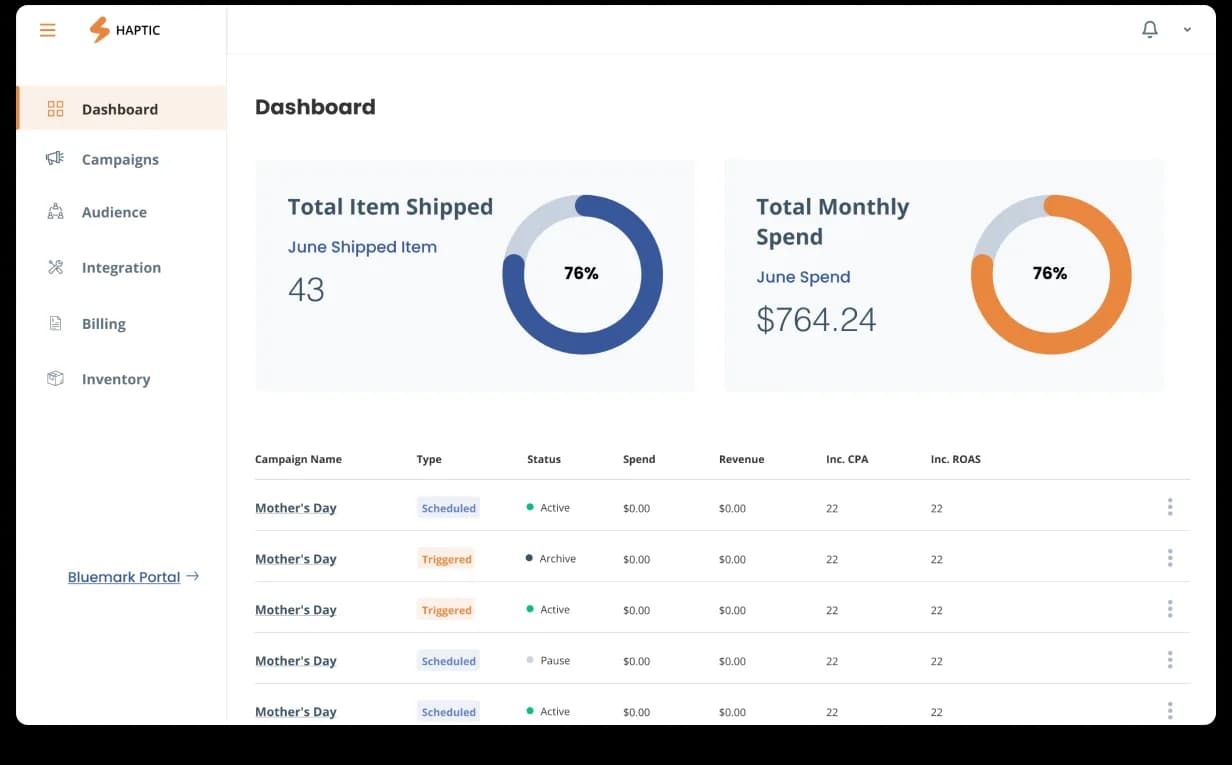The width and height of the screenshot is (1232, 765).
Task: Click the Spend column header
Action: pyautogui.click(x=639, y=459)
